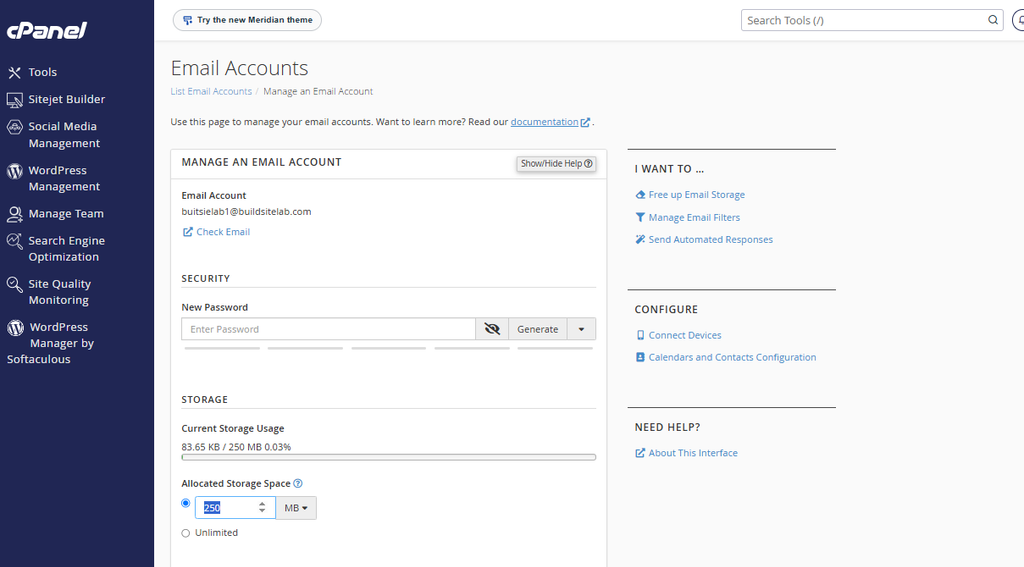
Task: Click the help question mark beside Allocated Storage Space
Action: tap(298, 483)
